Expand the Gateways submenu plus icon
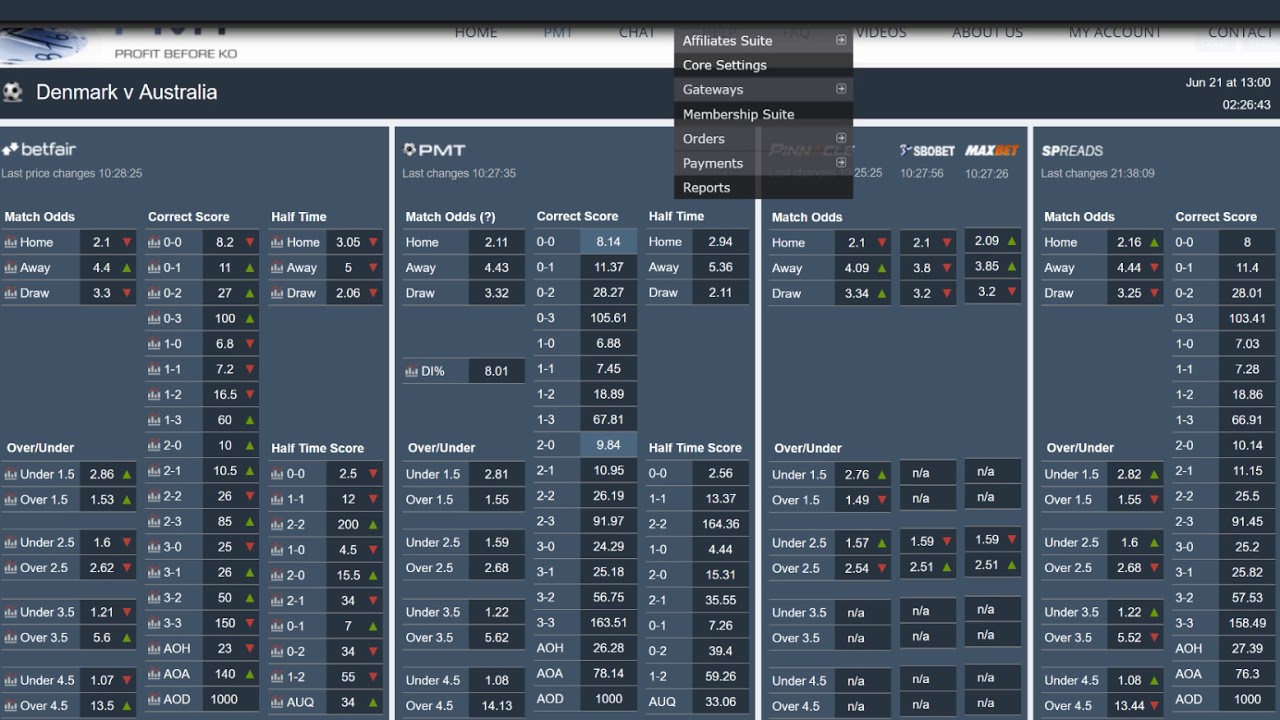 tap(841, 89)
